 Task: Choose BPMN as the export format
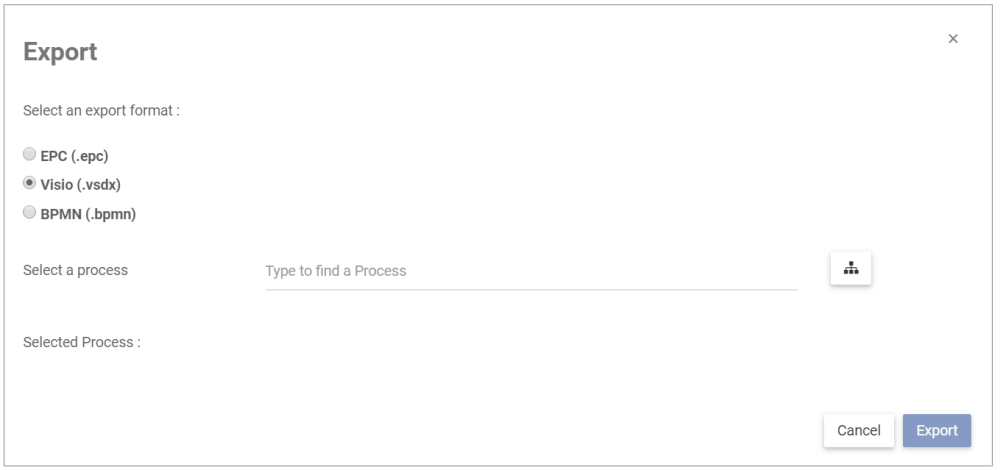(x=30, y=213)
